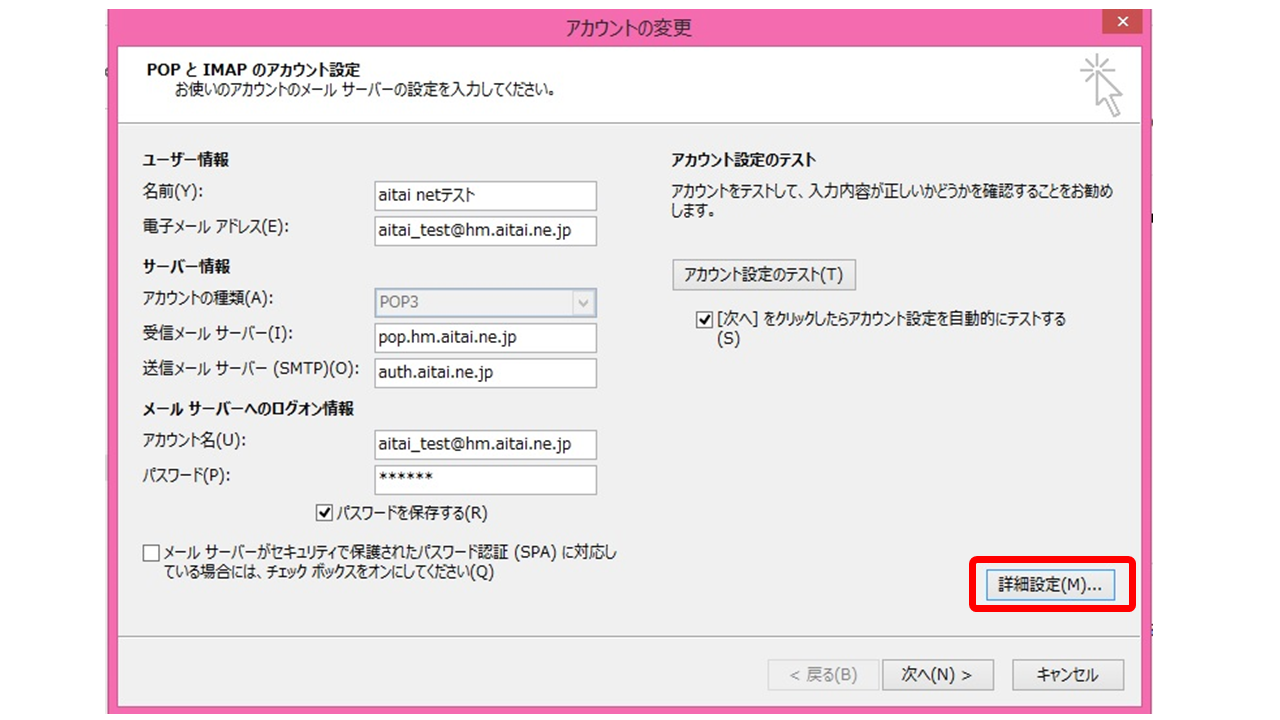Click the 名前 field containing aitai netテスト
The width and height of the screenshot is (1280, 720).
click(x=485, y=195)
